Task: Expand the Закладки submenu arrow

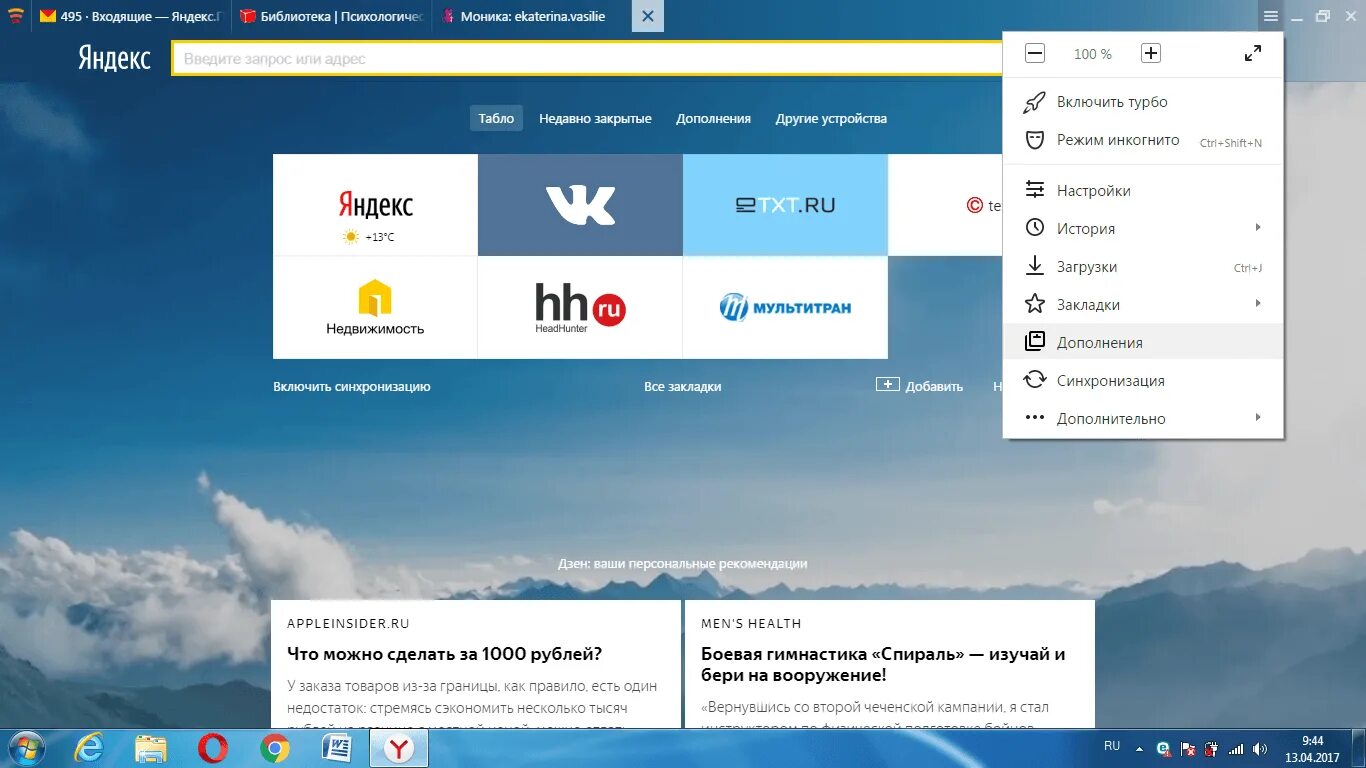Action: point(1258,304)
